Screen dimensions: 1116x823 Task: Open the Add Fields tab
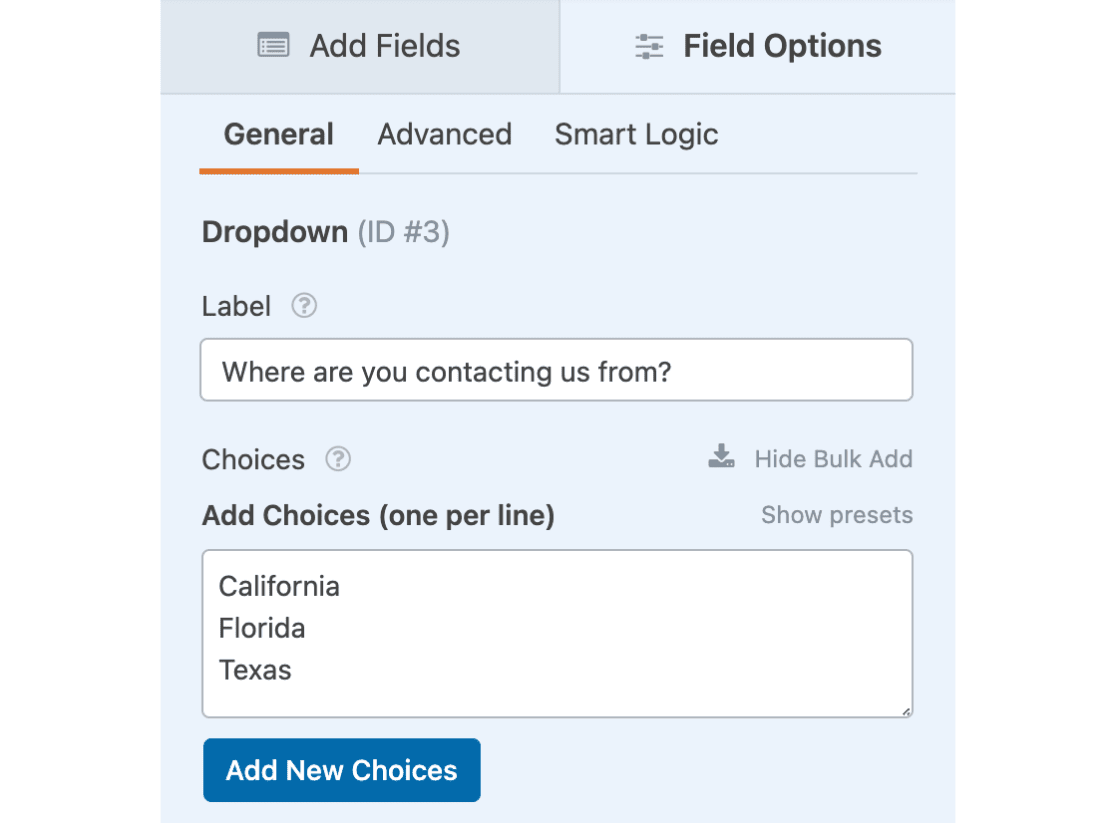[360, 46]
